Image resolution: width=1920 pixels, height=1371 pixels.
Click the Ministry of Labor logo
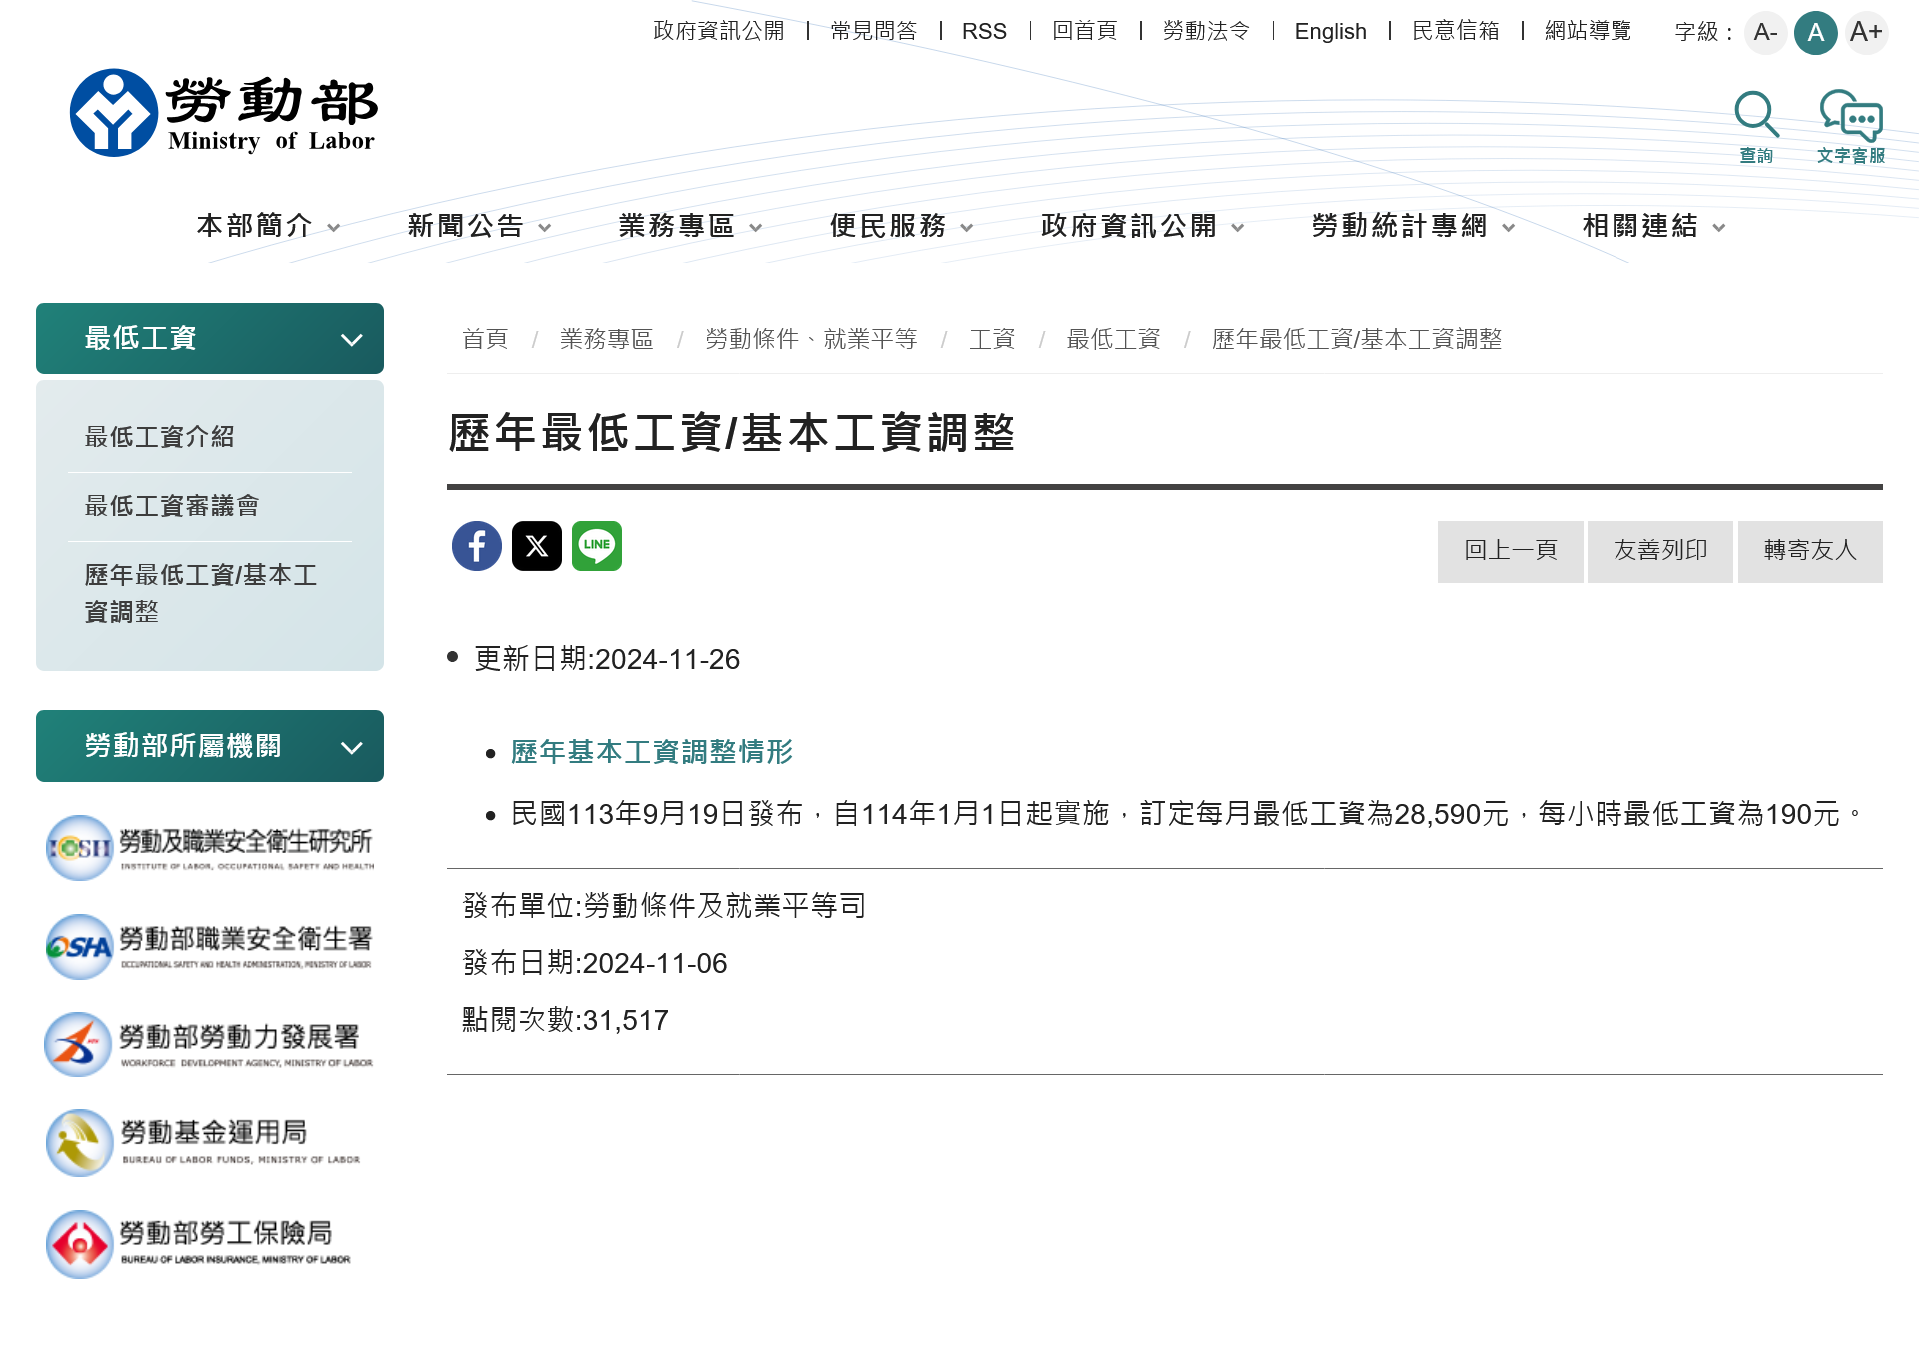click(x=224, y=113)
